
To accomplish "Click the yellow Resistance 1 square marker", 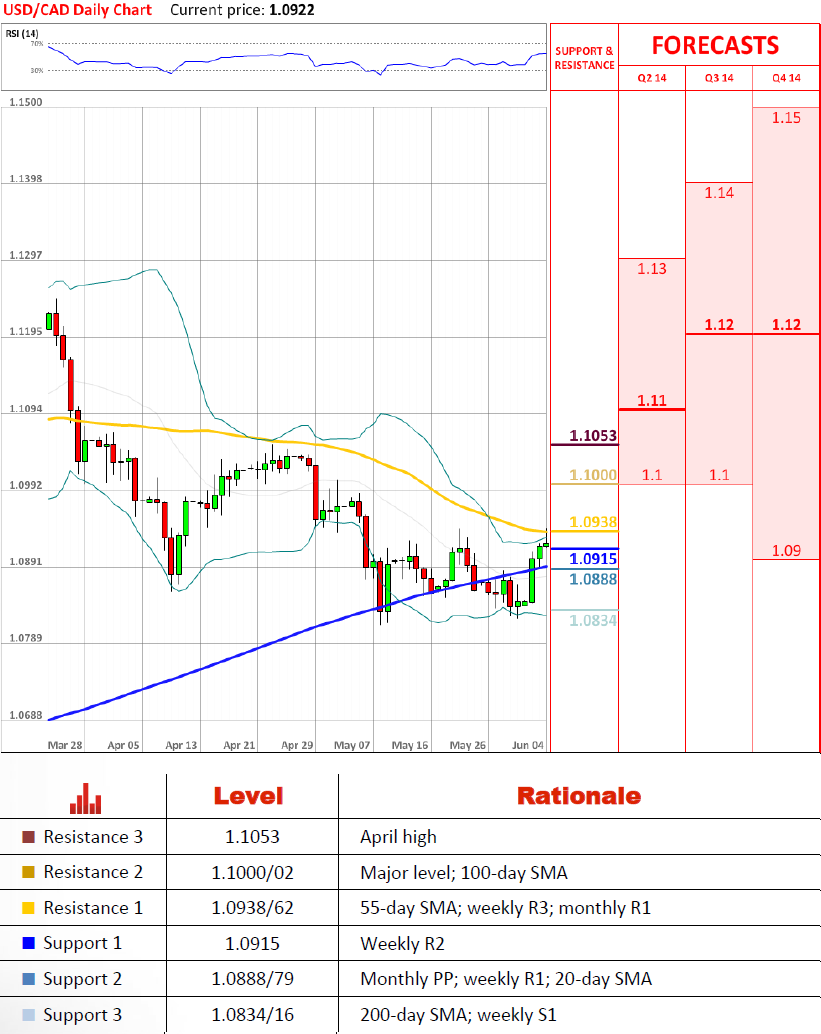I will pos(27,909).
